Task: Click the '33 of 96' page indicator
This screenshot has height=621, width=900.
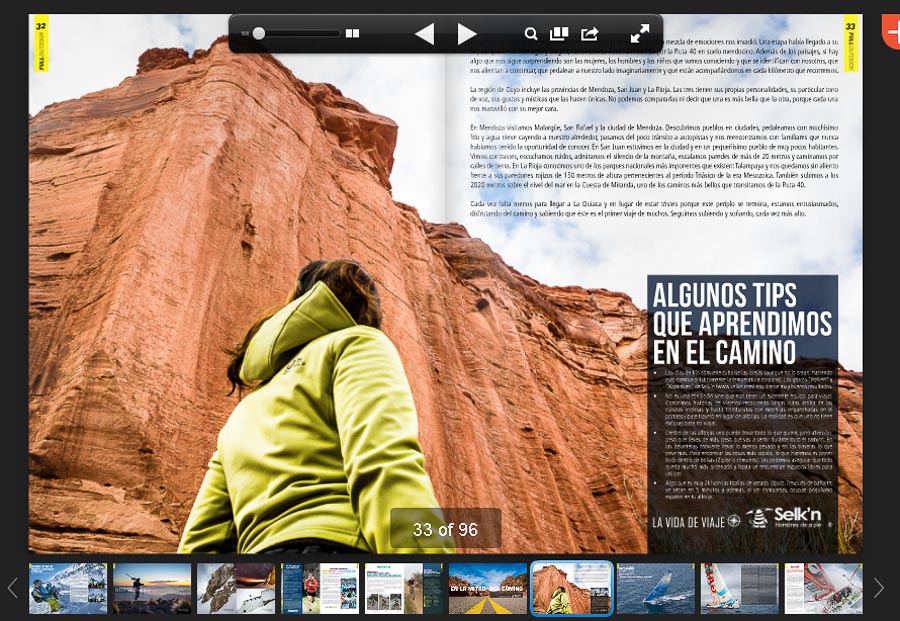Action: point(445,530)
